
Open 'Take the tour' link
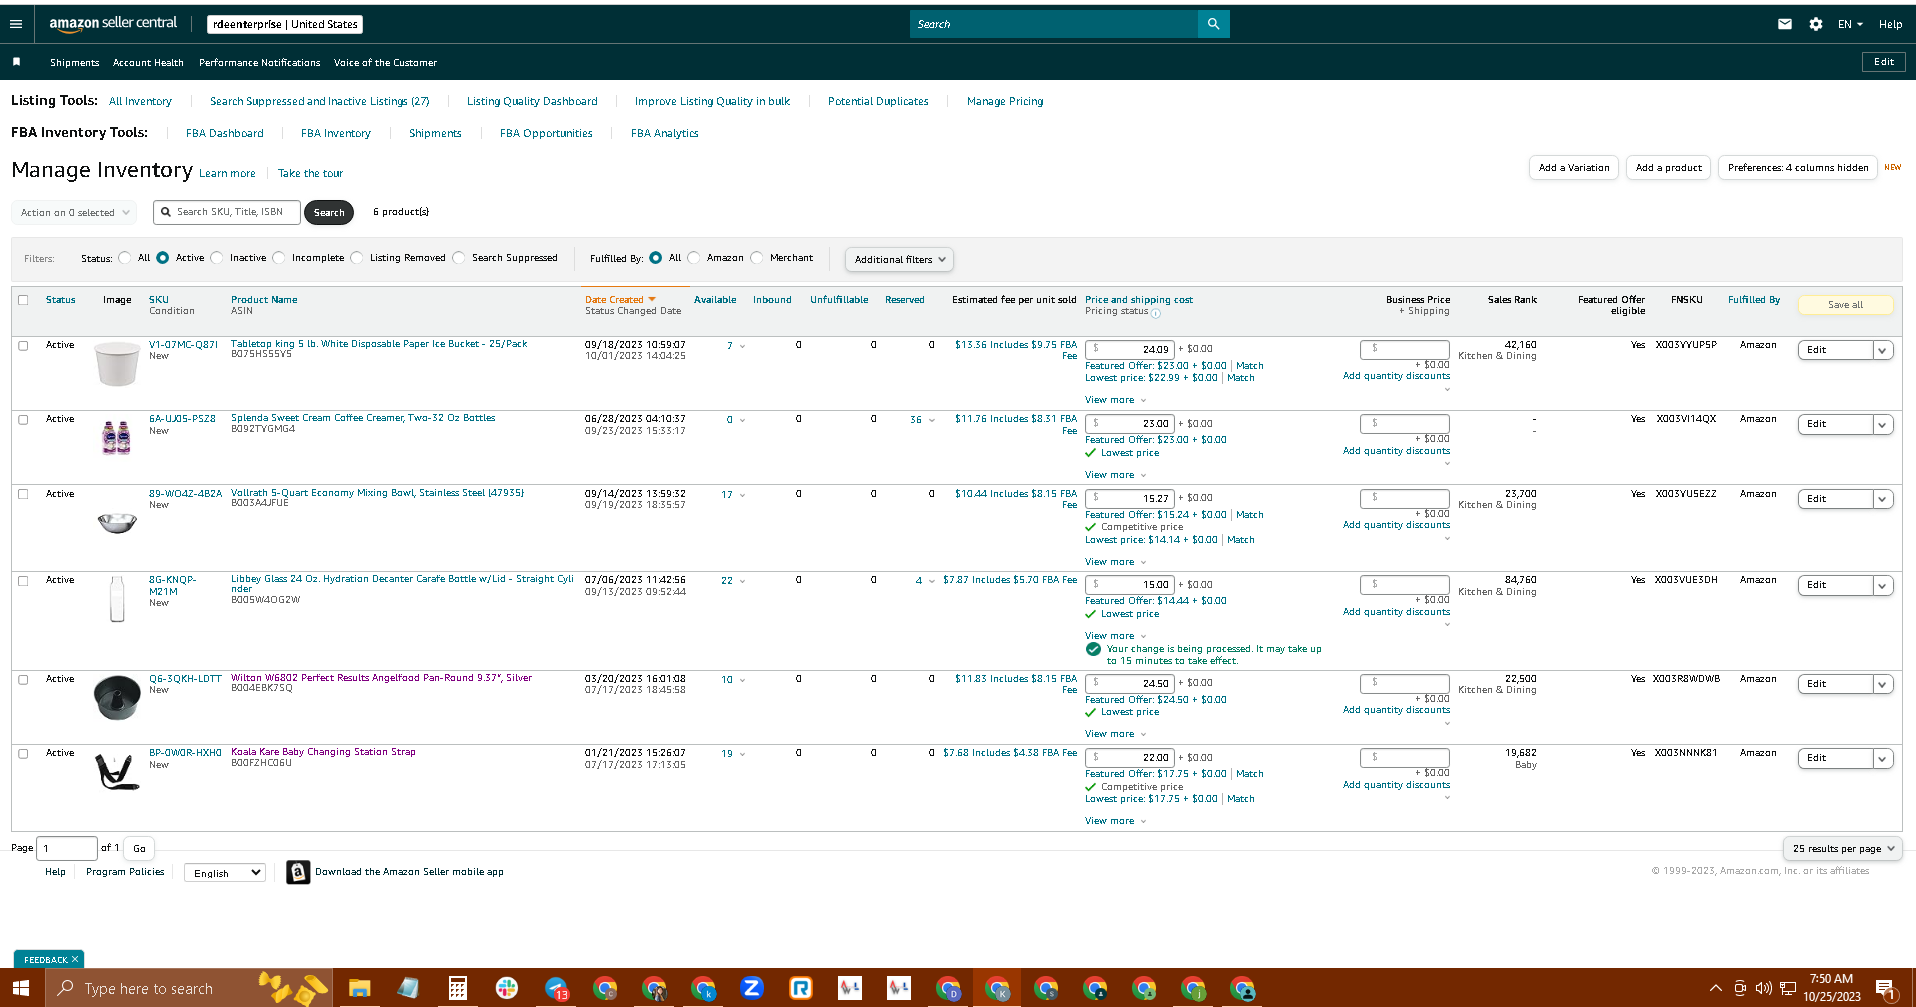tap(310, 173)
